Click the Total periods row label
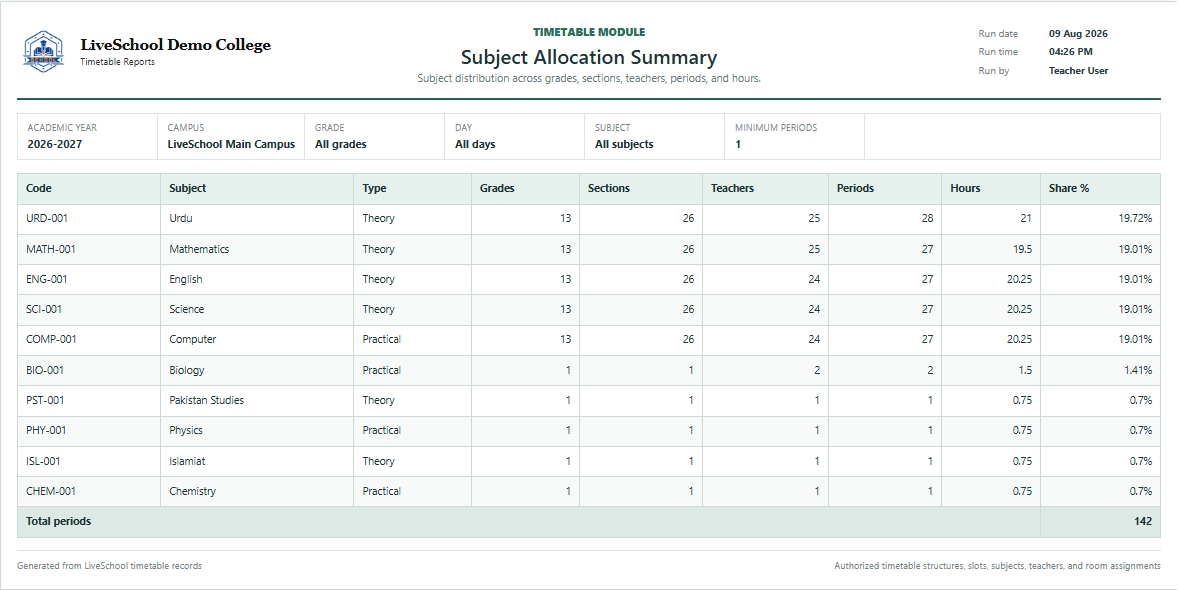Screen dimensions: 1178x591 [59, 521]
